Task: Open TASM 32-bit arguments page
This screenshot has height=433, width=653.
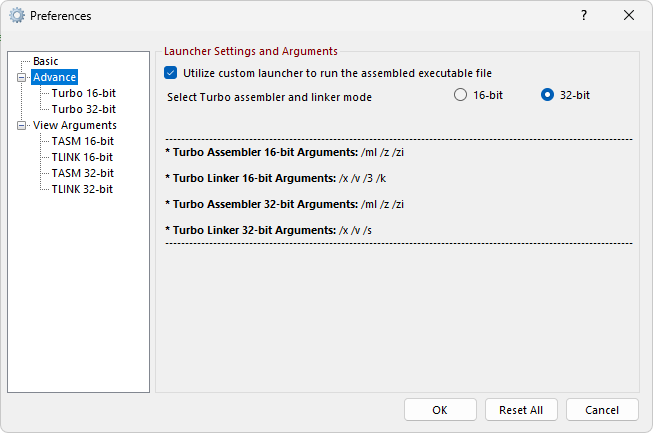Action: pyautogui.click(x=82, y=173)
